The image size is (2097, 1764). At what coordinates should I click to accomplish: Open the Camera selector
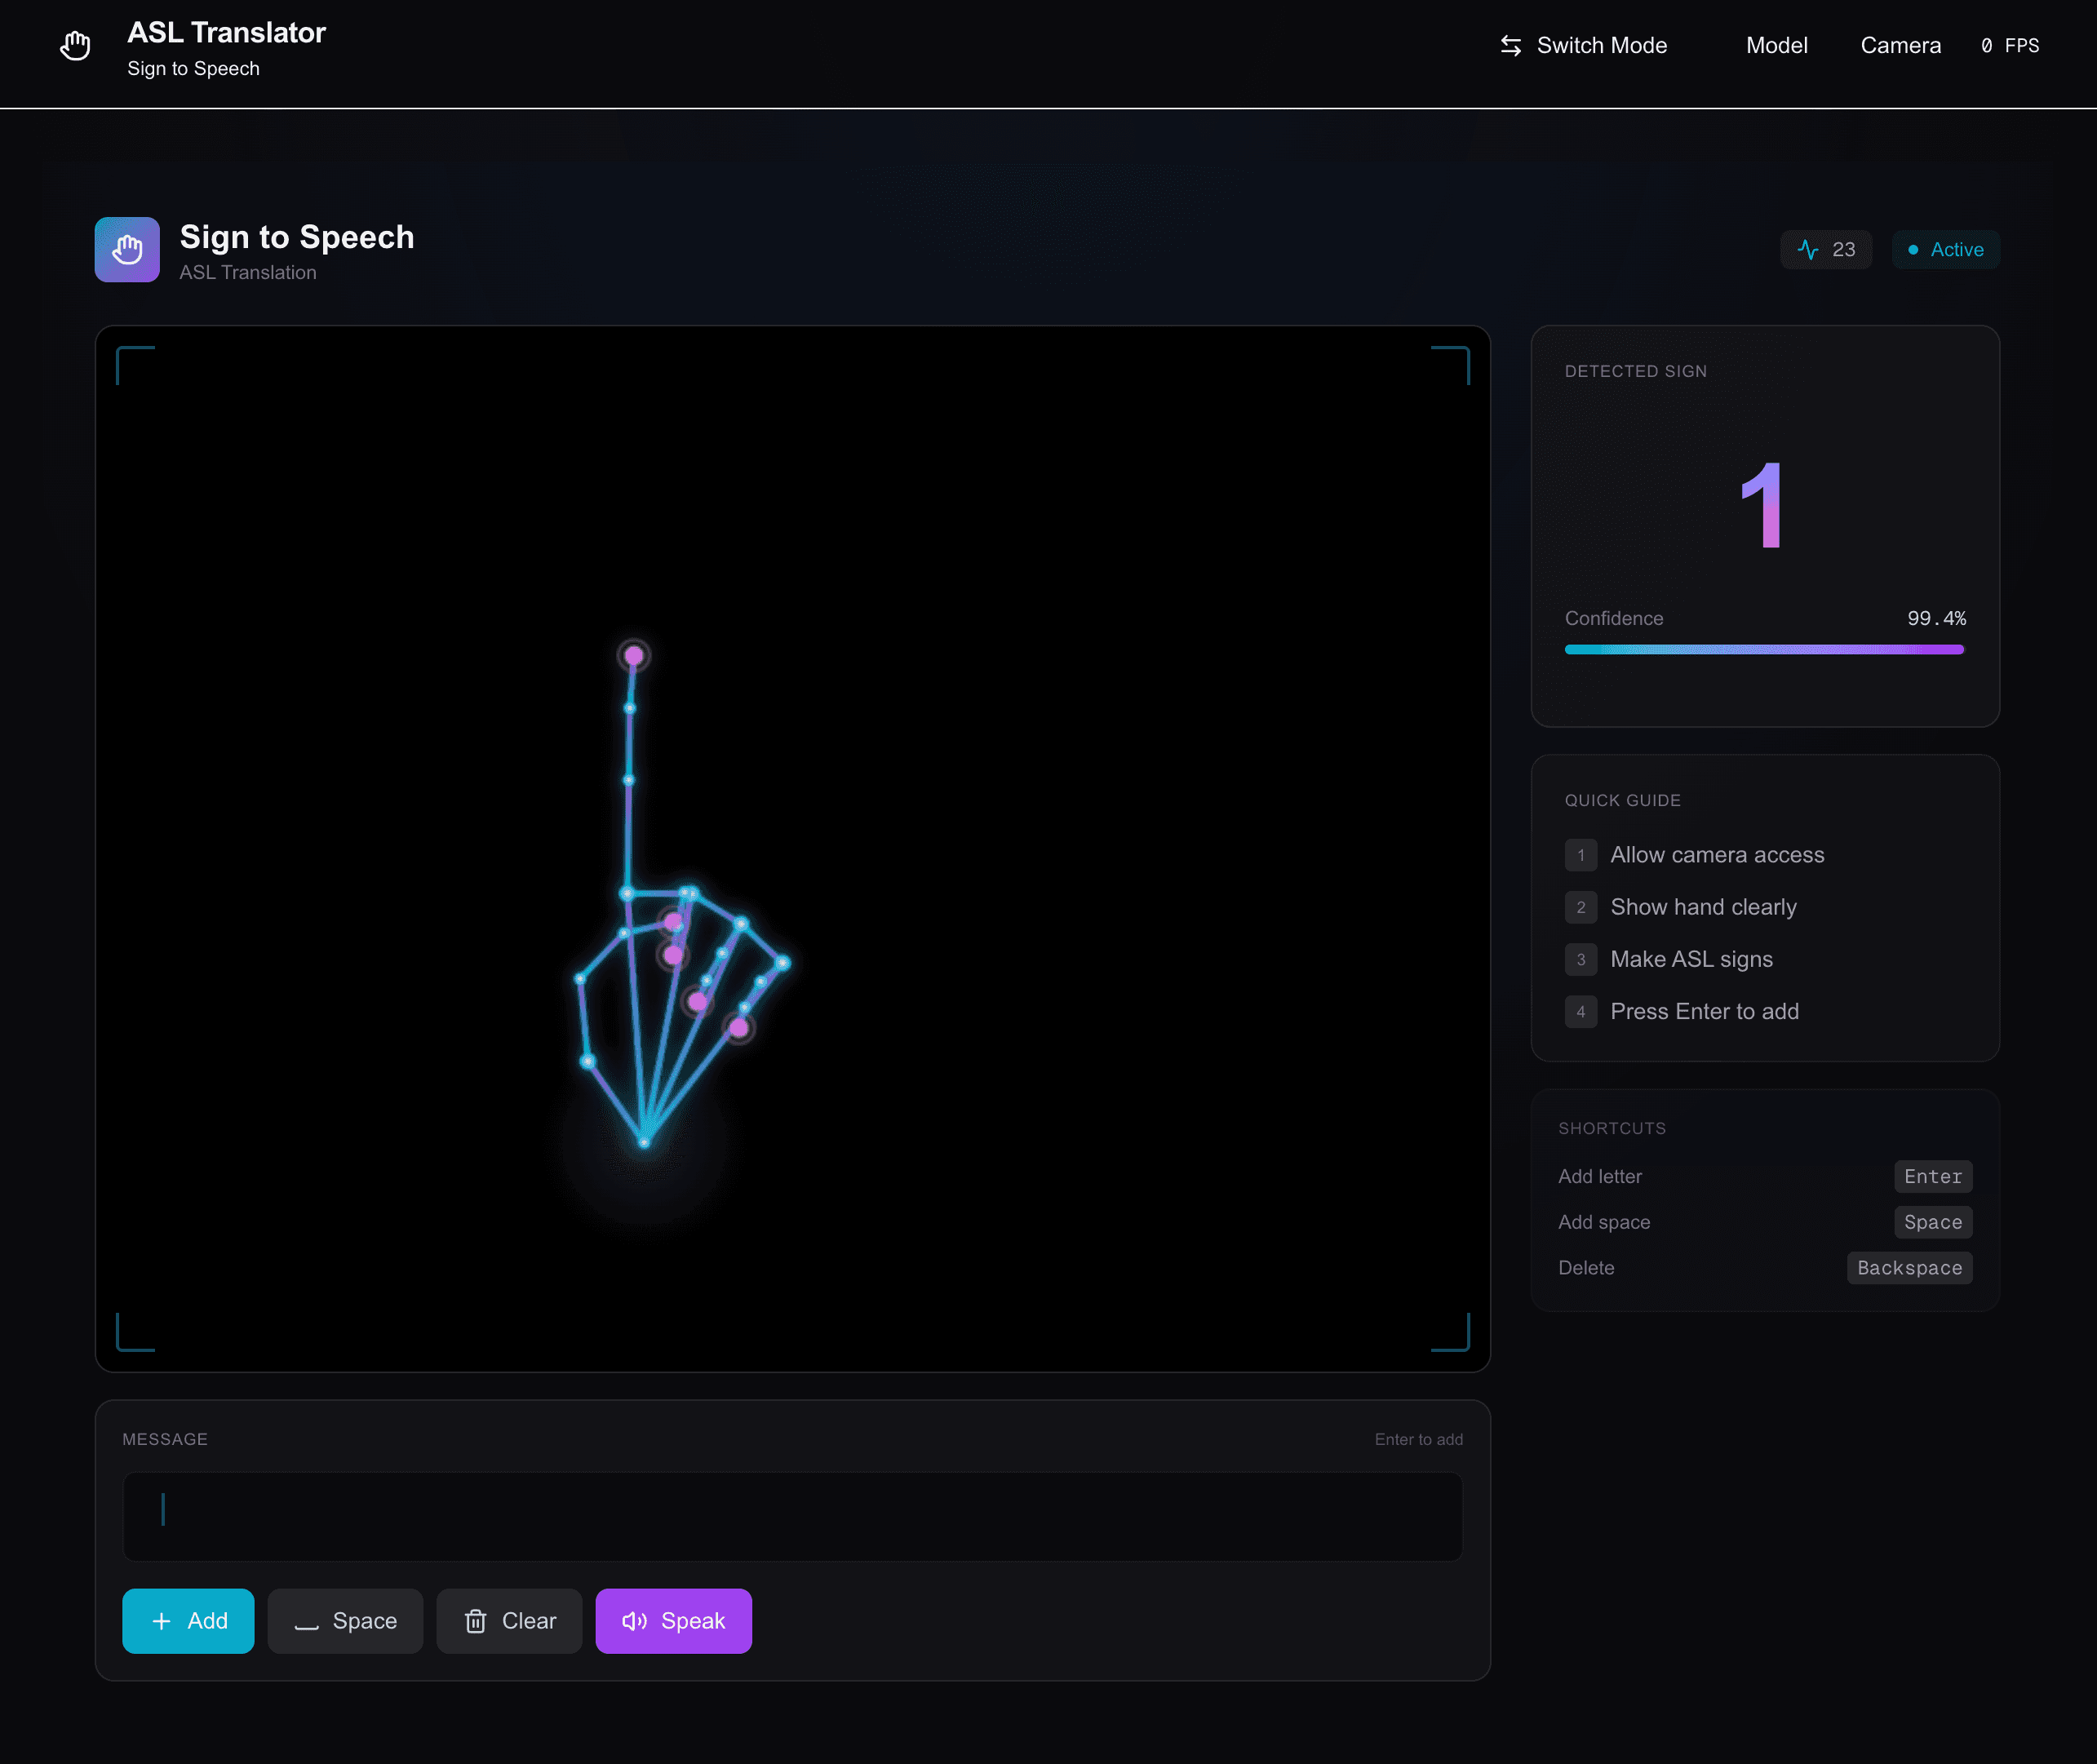[x=1900, y=45]
